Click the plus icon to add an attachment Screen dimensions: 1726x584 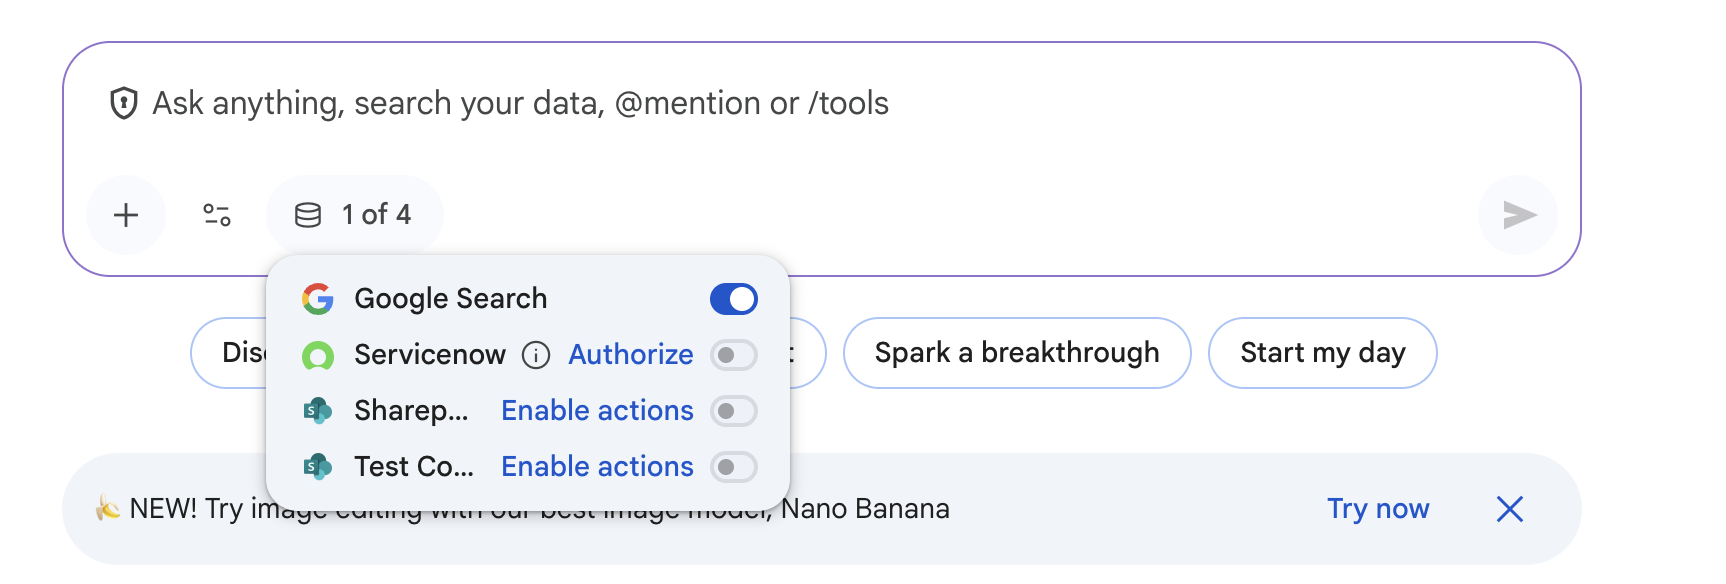(x=126, y=215)
